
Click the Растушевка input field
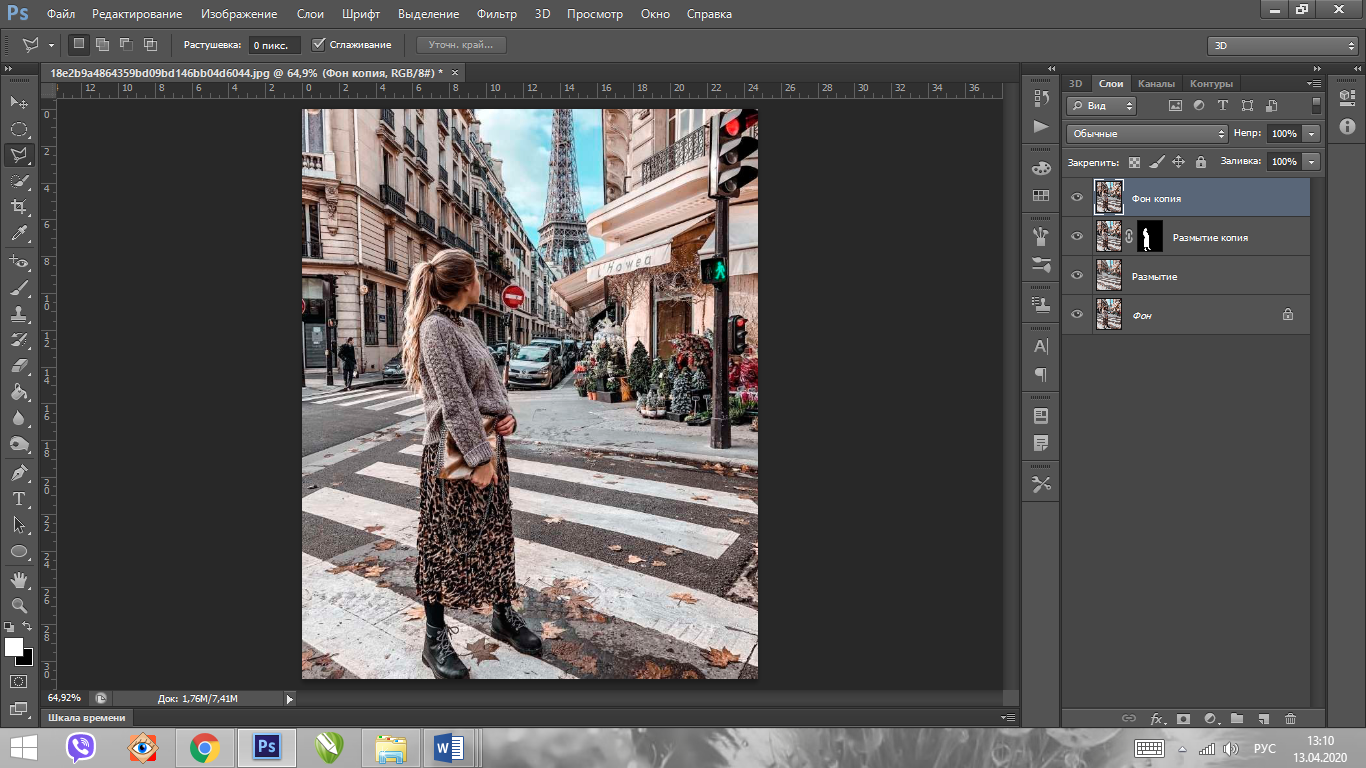273,45
